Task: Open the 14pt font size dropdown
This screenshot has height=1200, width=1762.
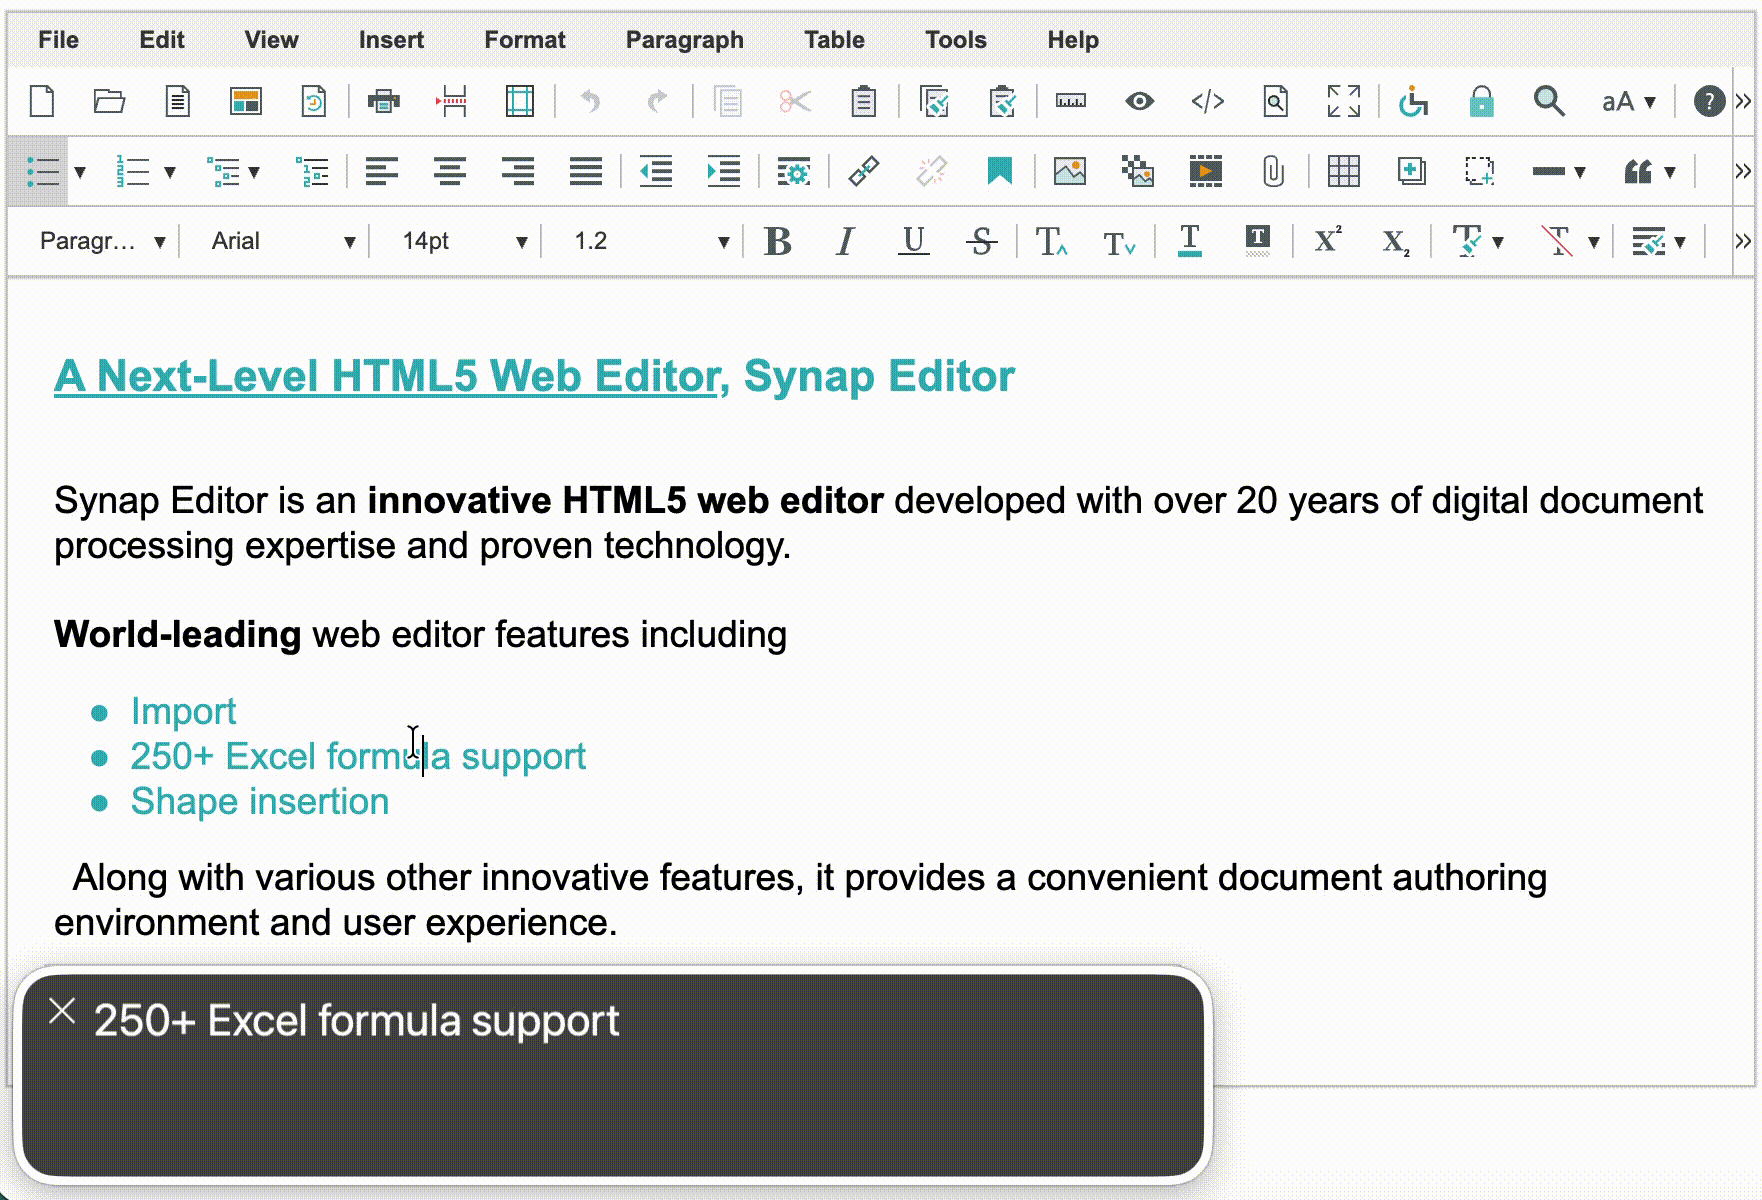Action: [464, 241]
